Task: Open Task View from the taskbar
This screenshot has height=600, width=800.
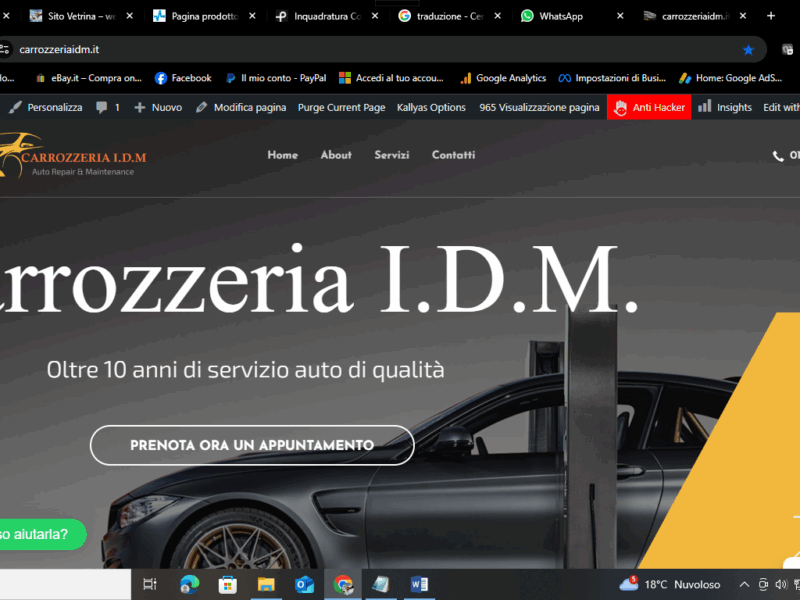Action: (x=150, y=584)
